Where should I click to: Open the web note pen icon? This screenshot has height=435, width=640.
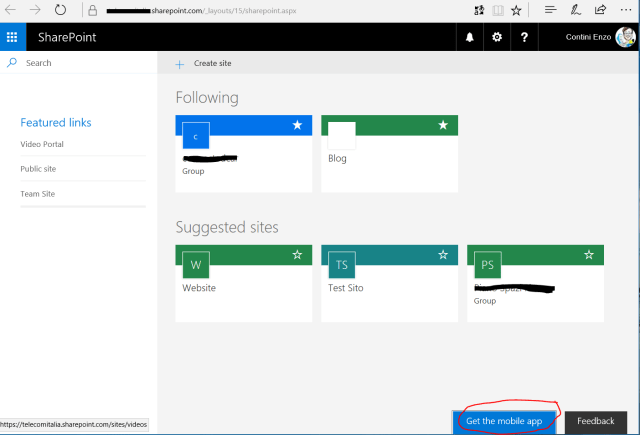[x=576, y=9]
